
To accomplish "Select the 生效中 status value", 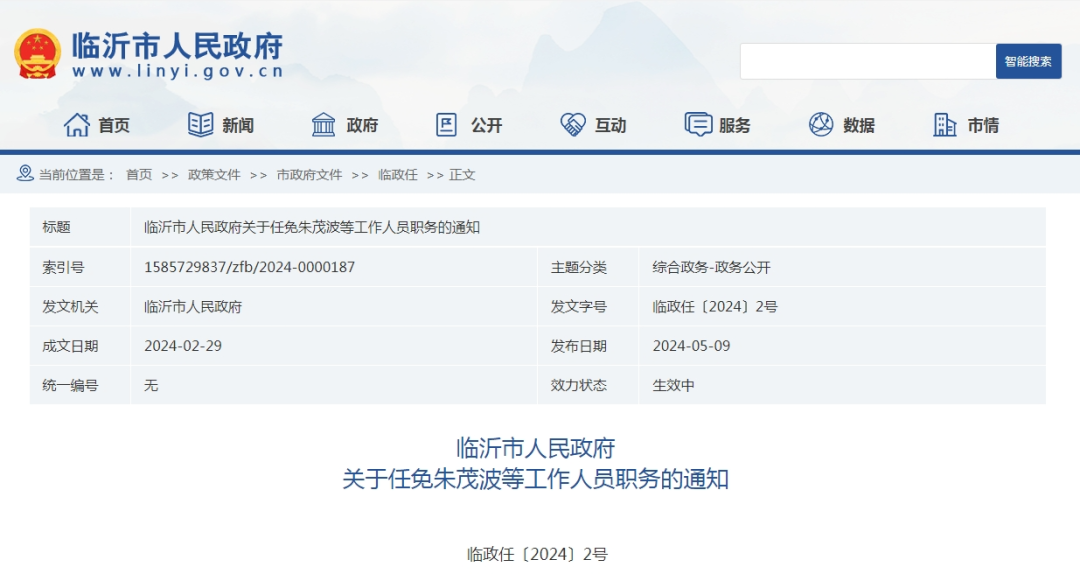I will (x=673, y=386).
